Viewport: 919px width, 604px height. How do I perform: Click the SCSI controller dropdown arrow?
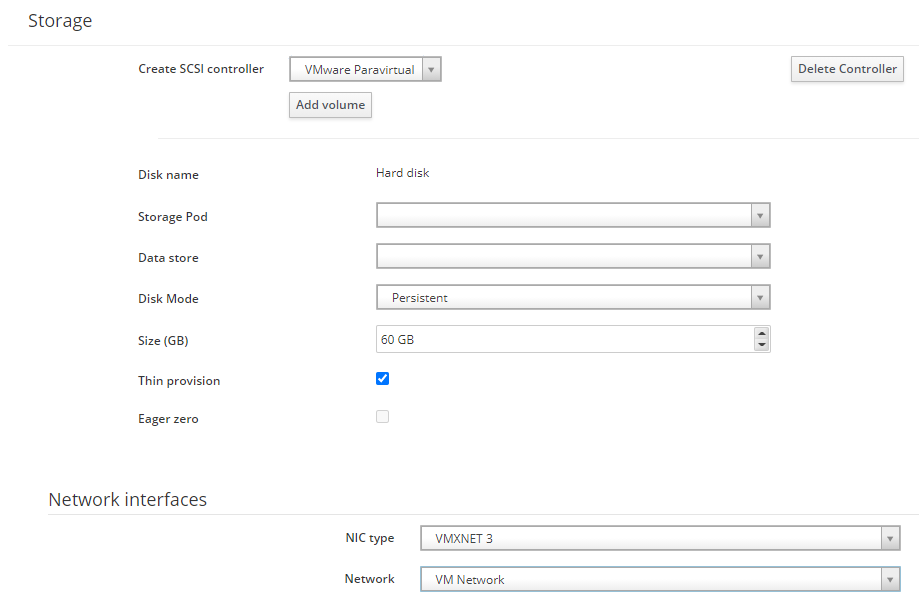click(x=431, y=70)
